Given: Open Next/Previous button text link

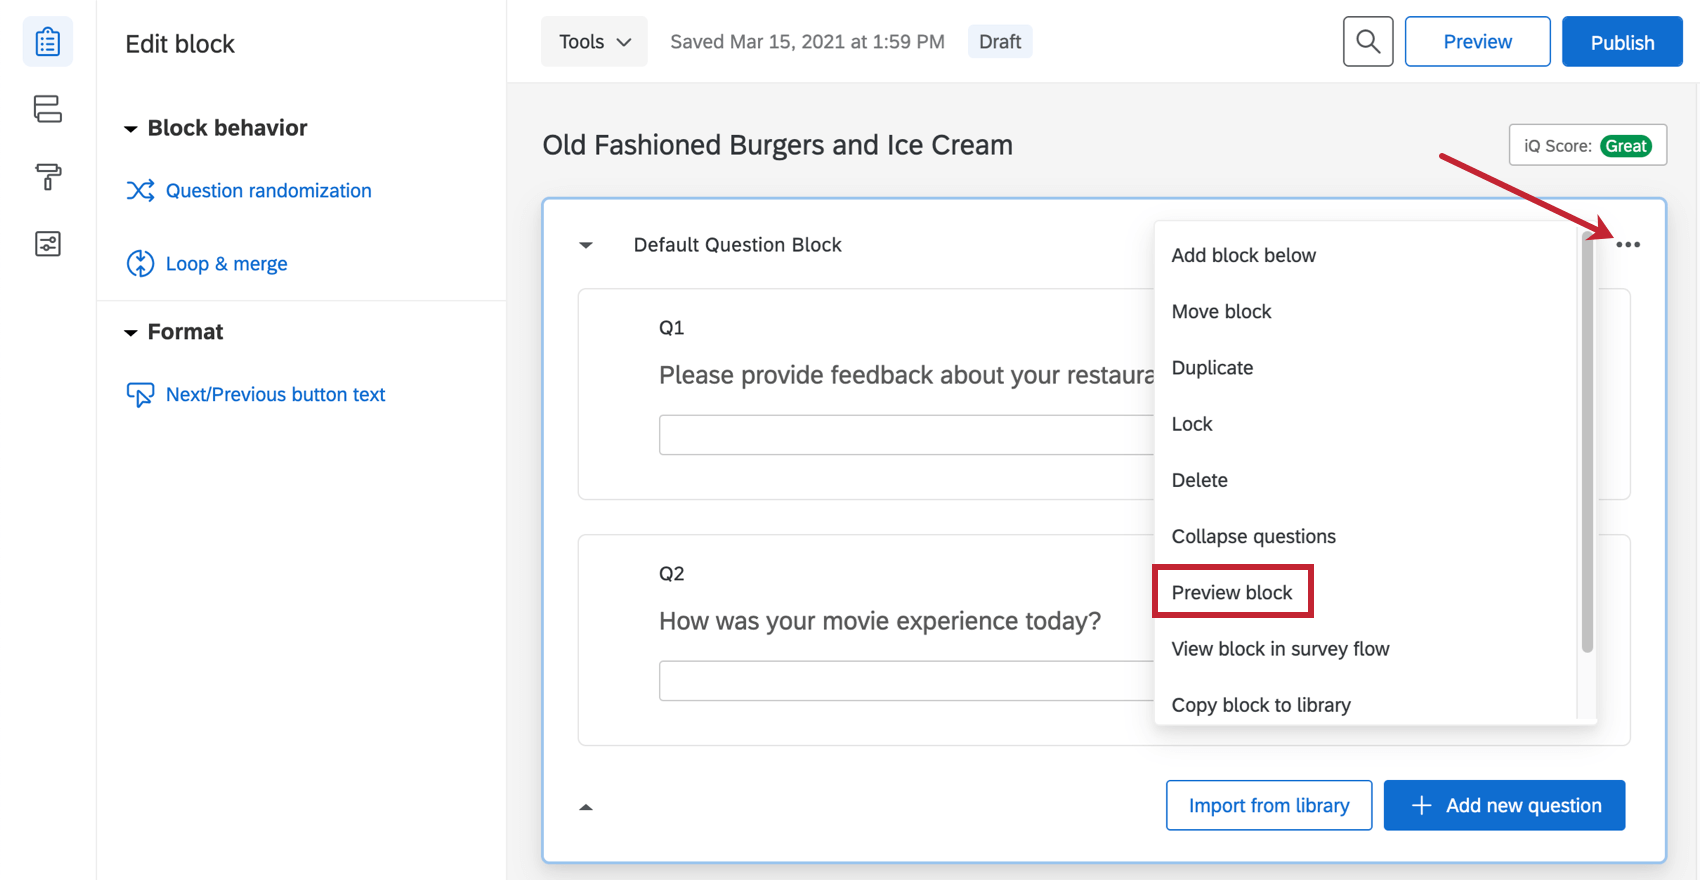Looking at the screenshot, I should tap(275, 394).
